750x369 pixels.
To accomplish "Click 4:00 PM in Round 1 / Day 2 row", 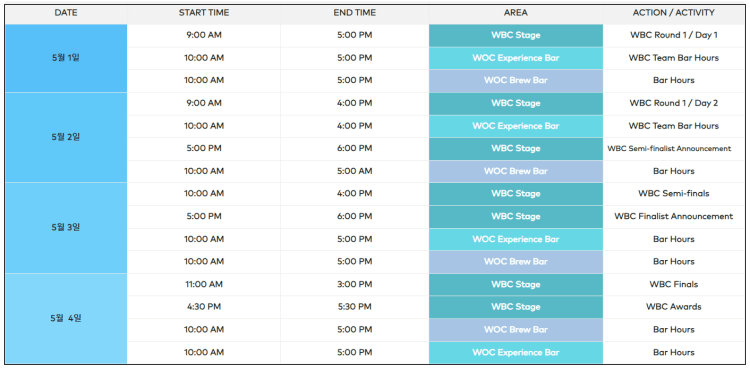I will (x=354, y=103).
